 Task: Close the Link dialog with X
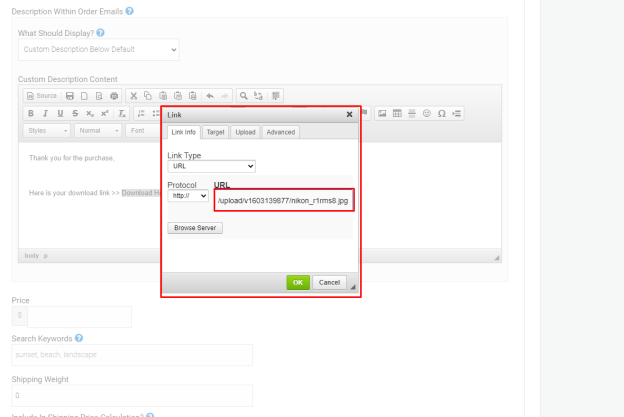349,115
